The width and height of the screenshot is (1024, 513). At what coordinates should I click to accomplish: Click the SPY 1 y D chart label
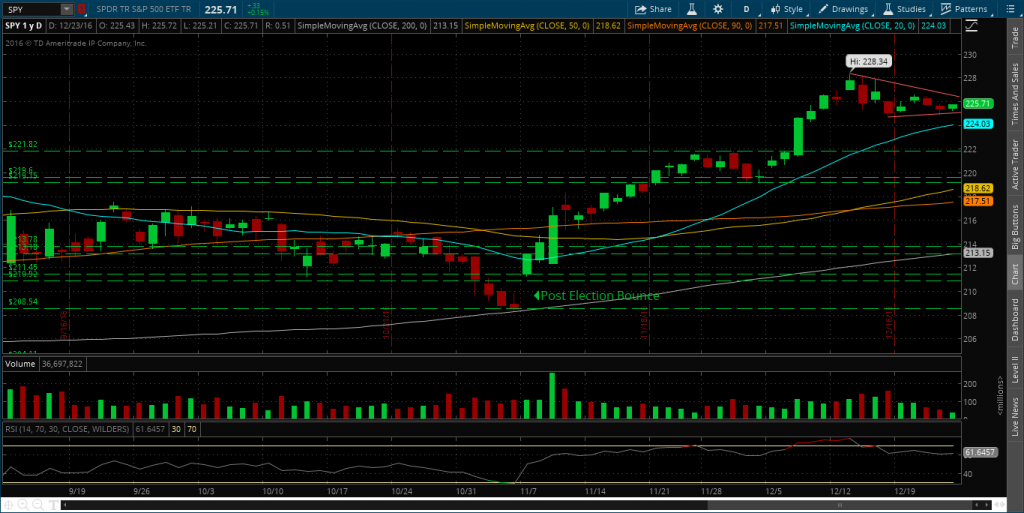[x=24, y=25]
